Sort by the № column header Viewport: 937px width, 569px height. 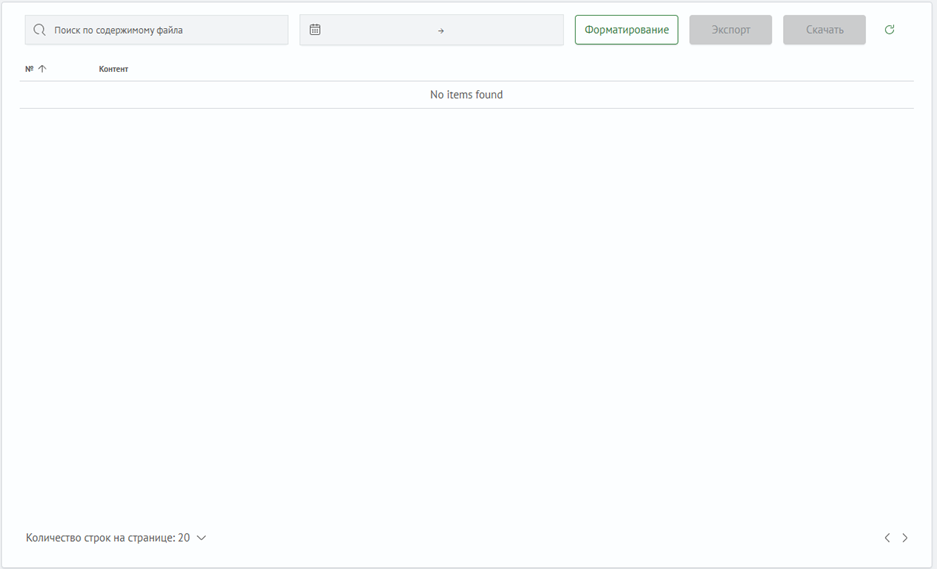(29, 69)
